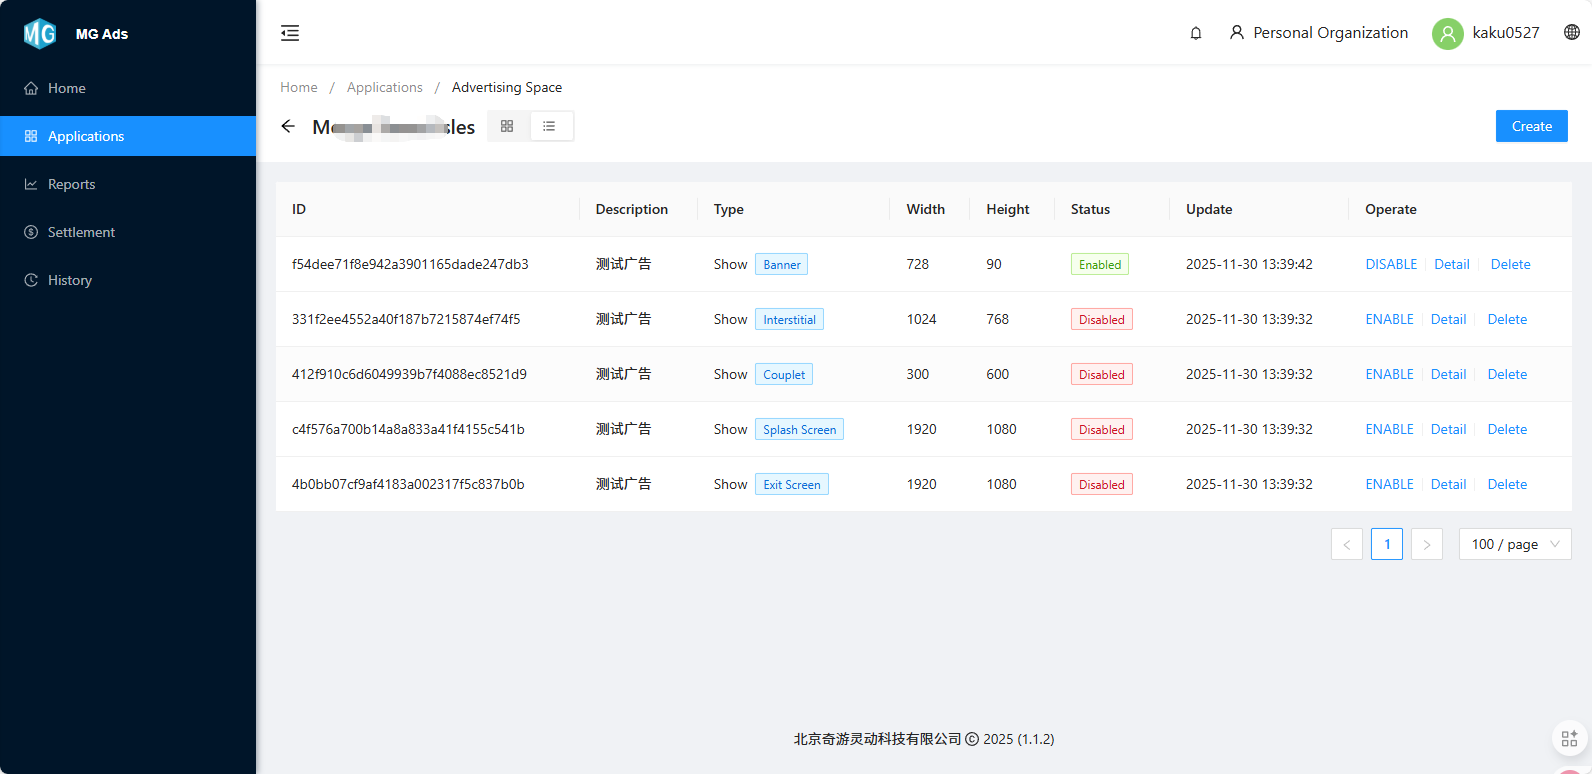Disable the Banner advertising space
1592x774 pixels.
click(x=1391, y=264)
